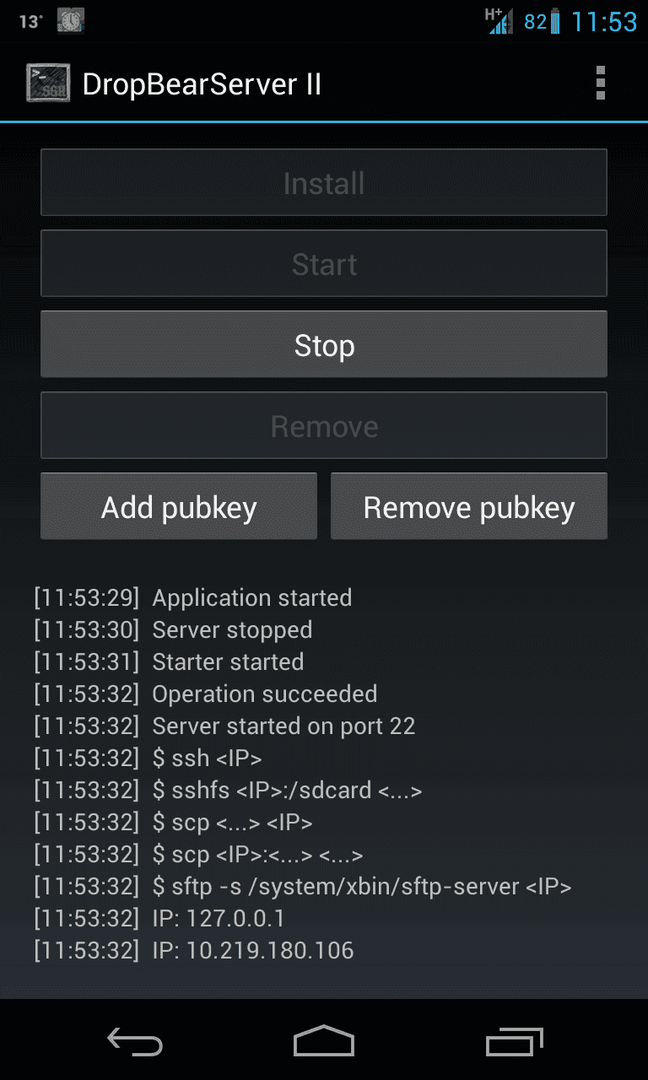This screenshot has width=648, height=1080.
Task: Select the 'Server started on port 22' log entry
Action: pos(224,726)
